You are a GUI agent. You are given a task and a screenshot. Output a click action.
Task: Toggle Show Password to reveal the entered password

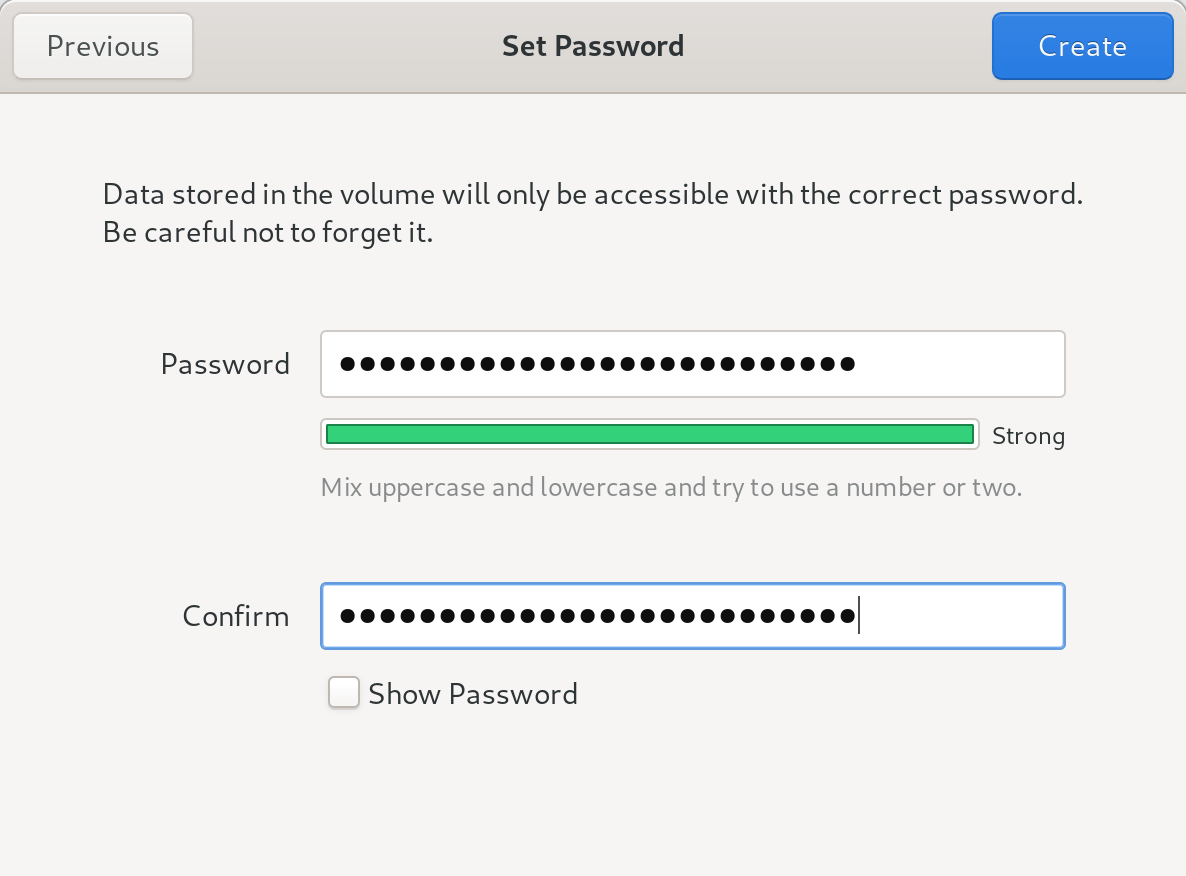(343, 692)
